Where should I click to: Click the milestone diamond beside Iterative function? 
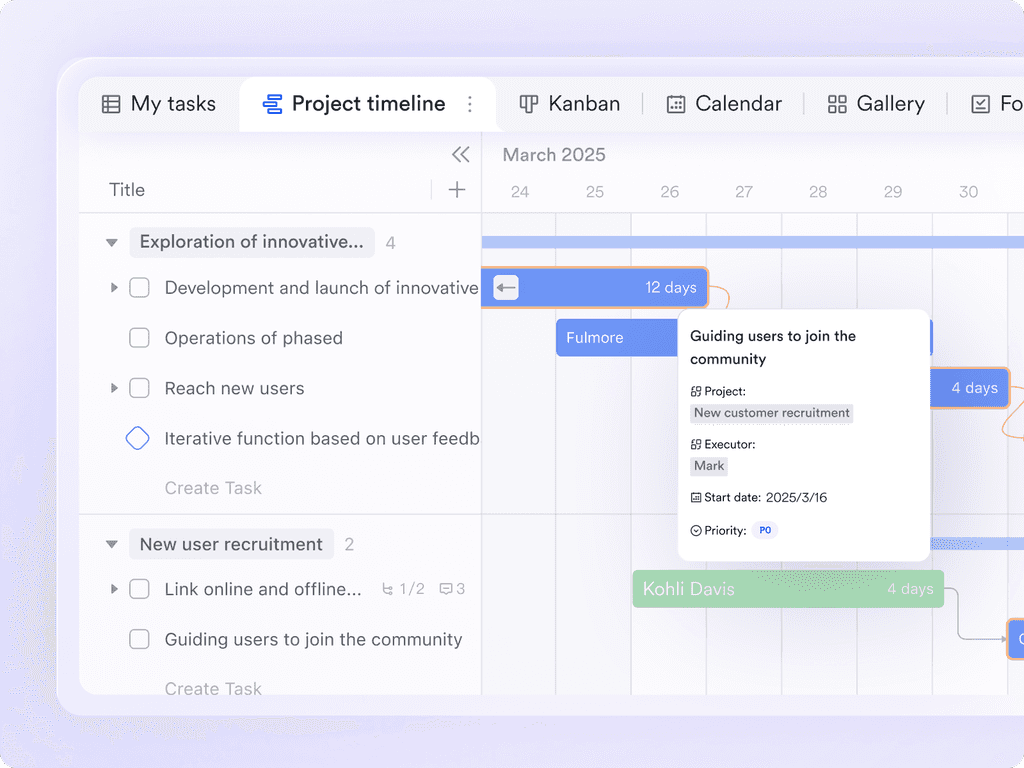(139, 438)
